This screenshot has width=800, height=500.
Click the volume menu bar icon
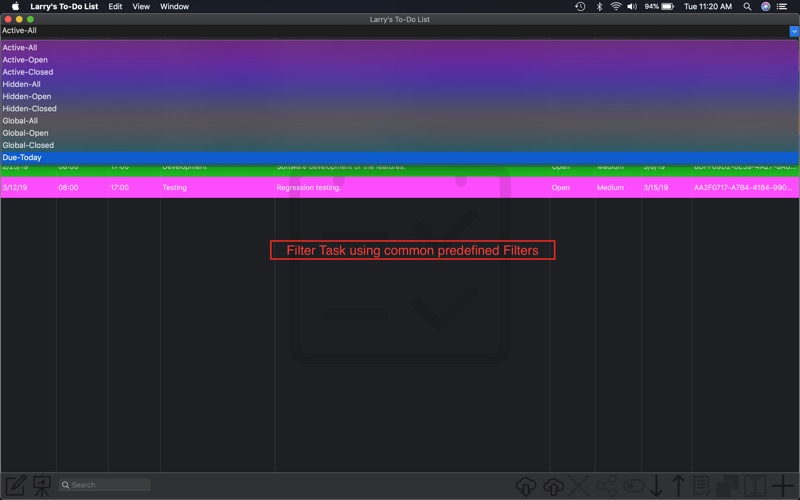[x=632, y=7]
